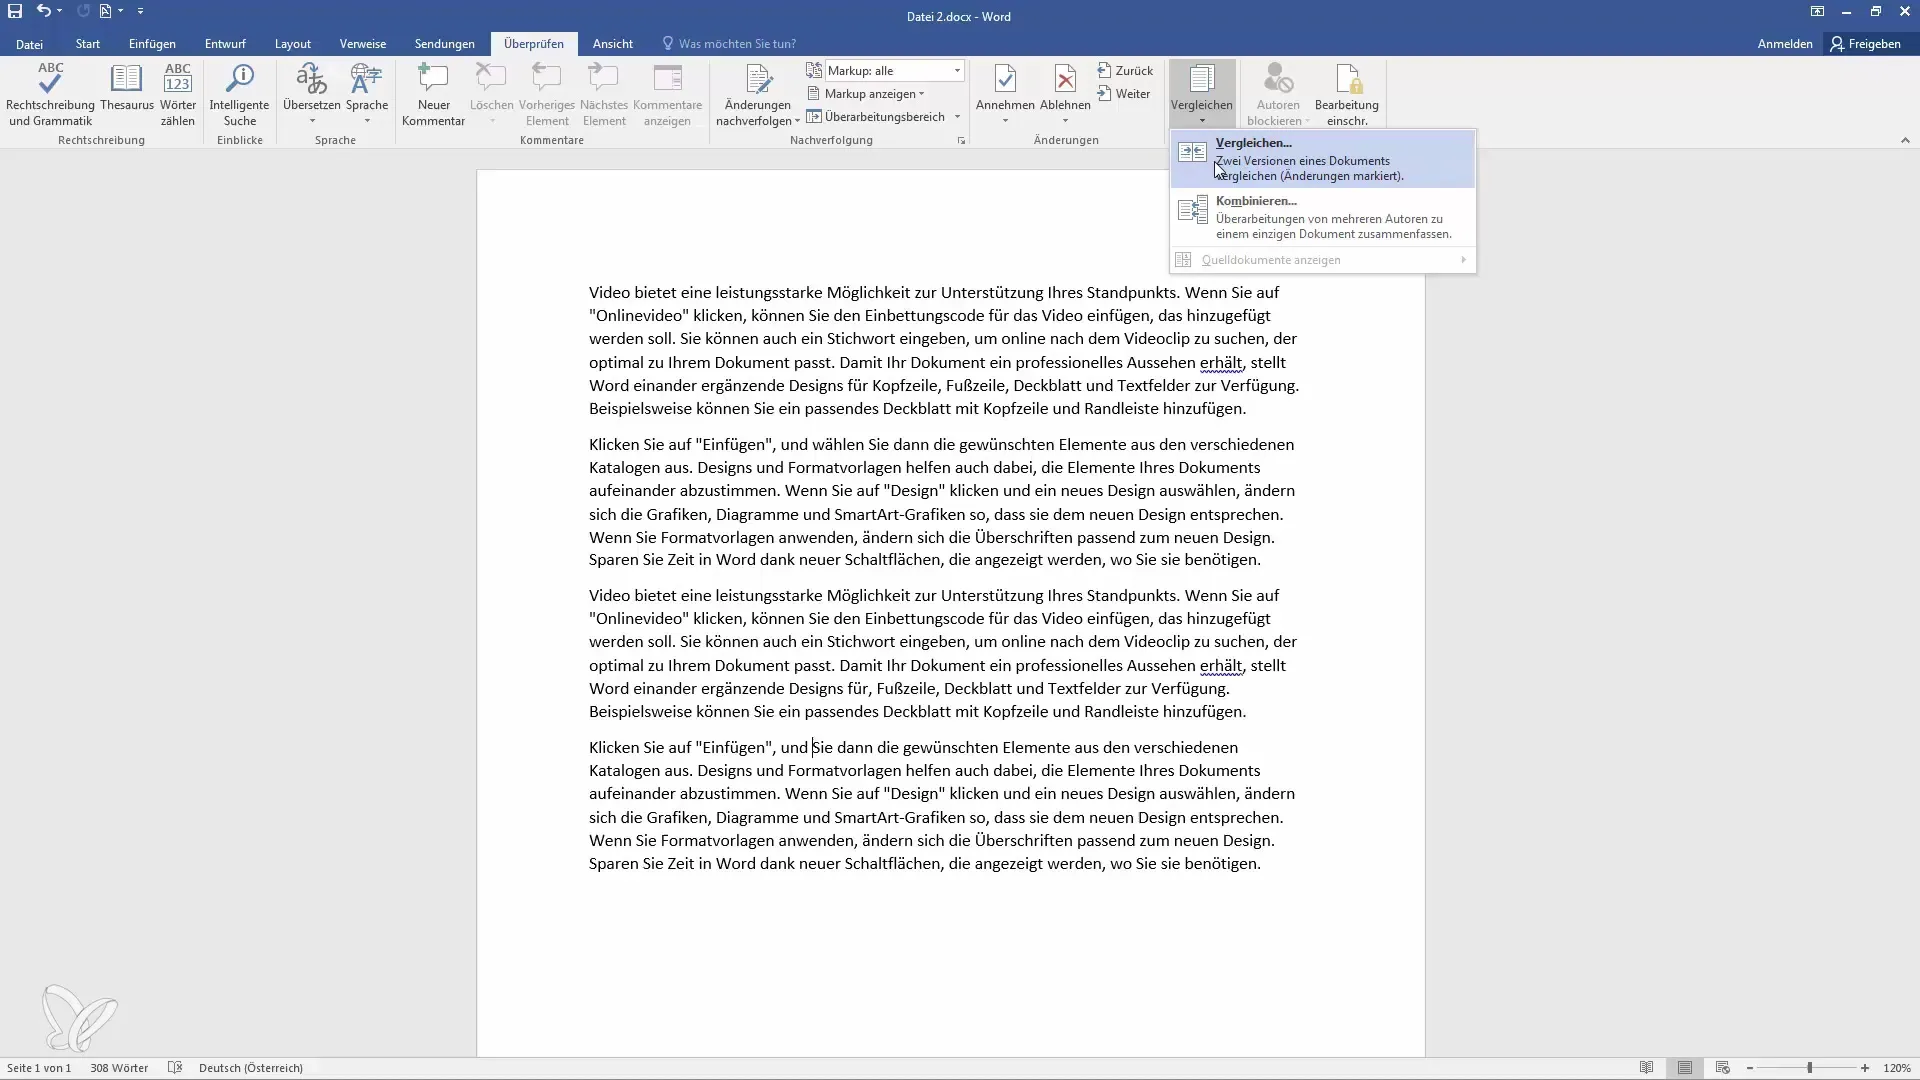Switch to the Layout tab

[293, 44]
